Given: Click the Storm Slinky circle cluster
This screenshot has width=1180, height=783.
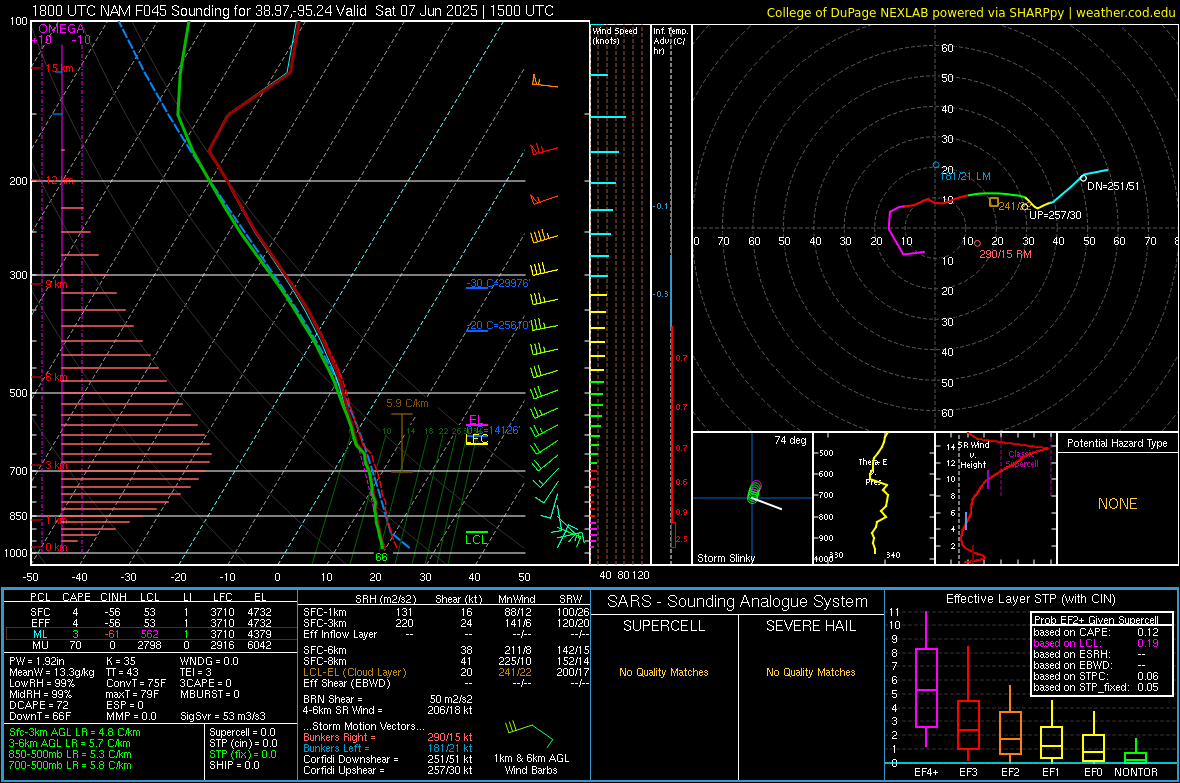Looking at the screenshot, I should pyautogui.click(x=754, y=492).
